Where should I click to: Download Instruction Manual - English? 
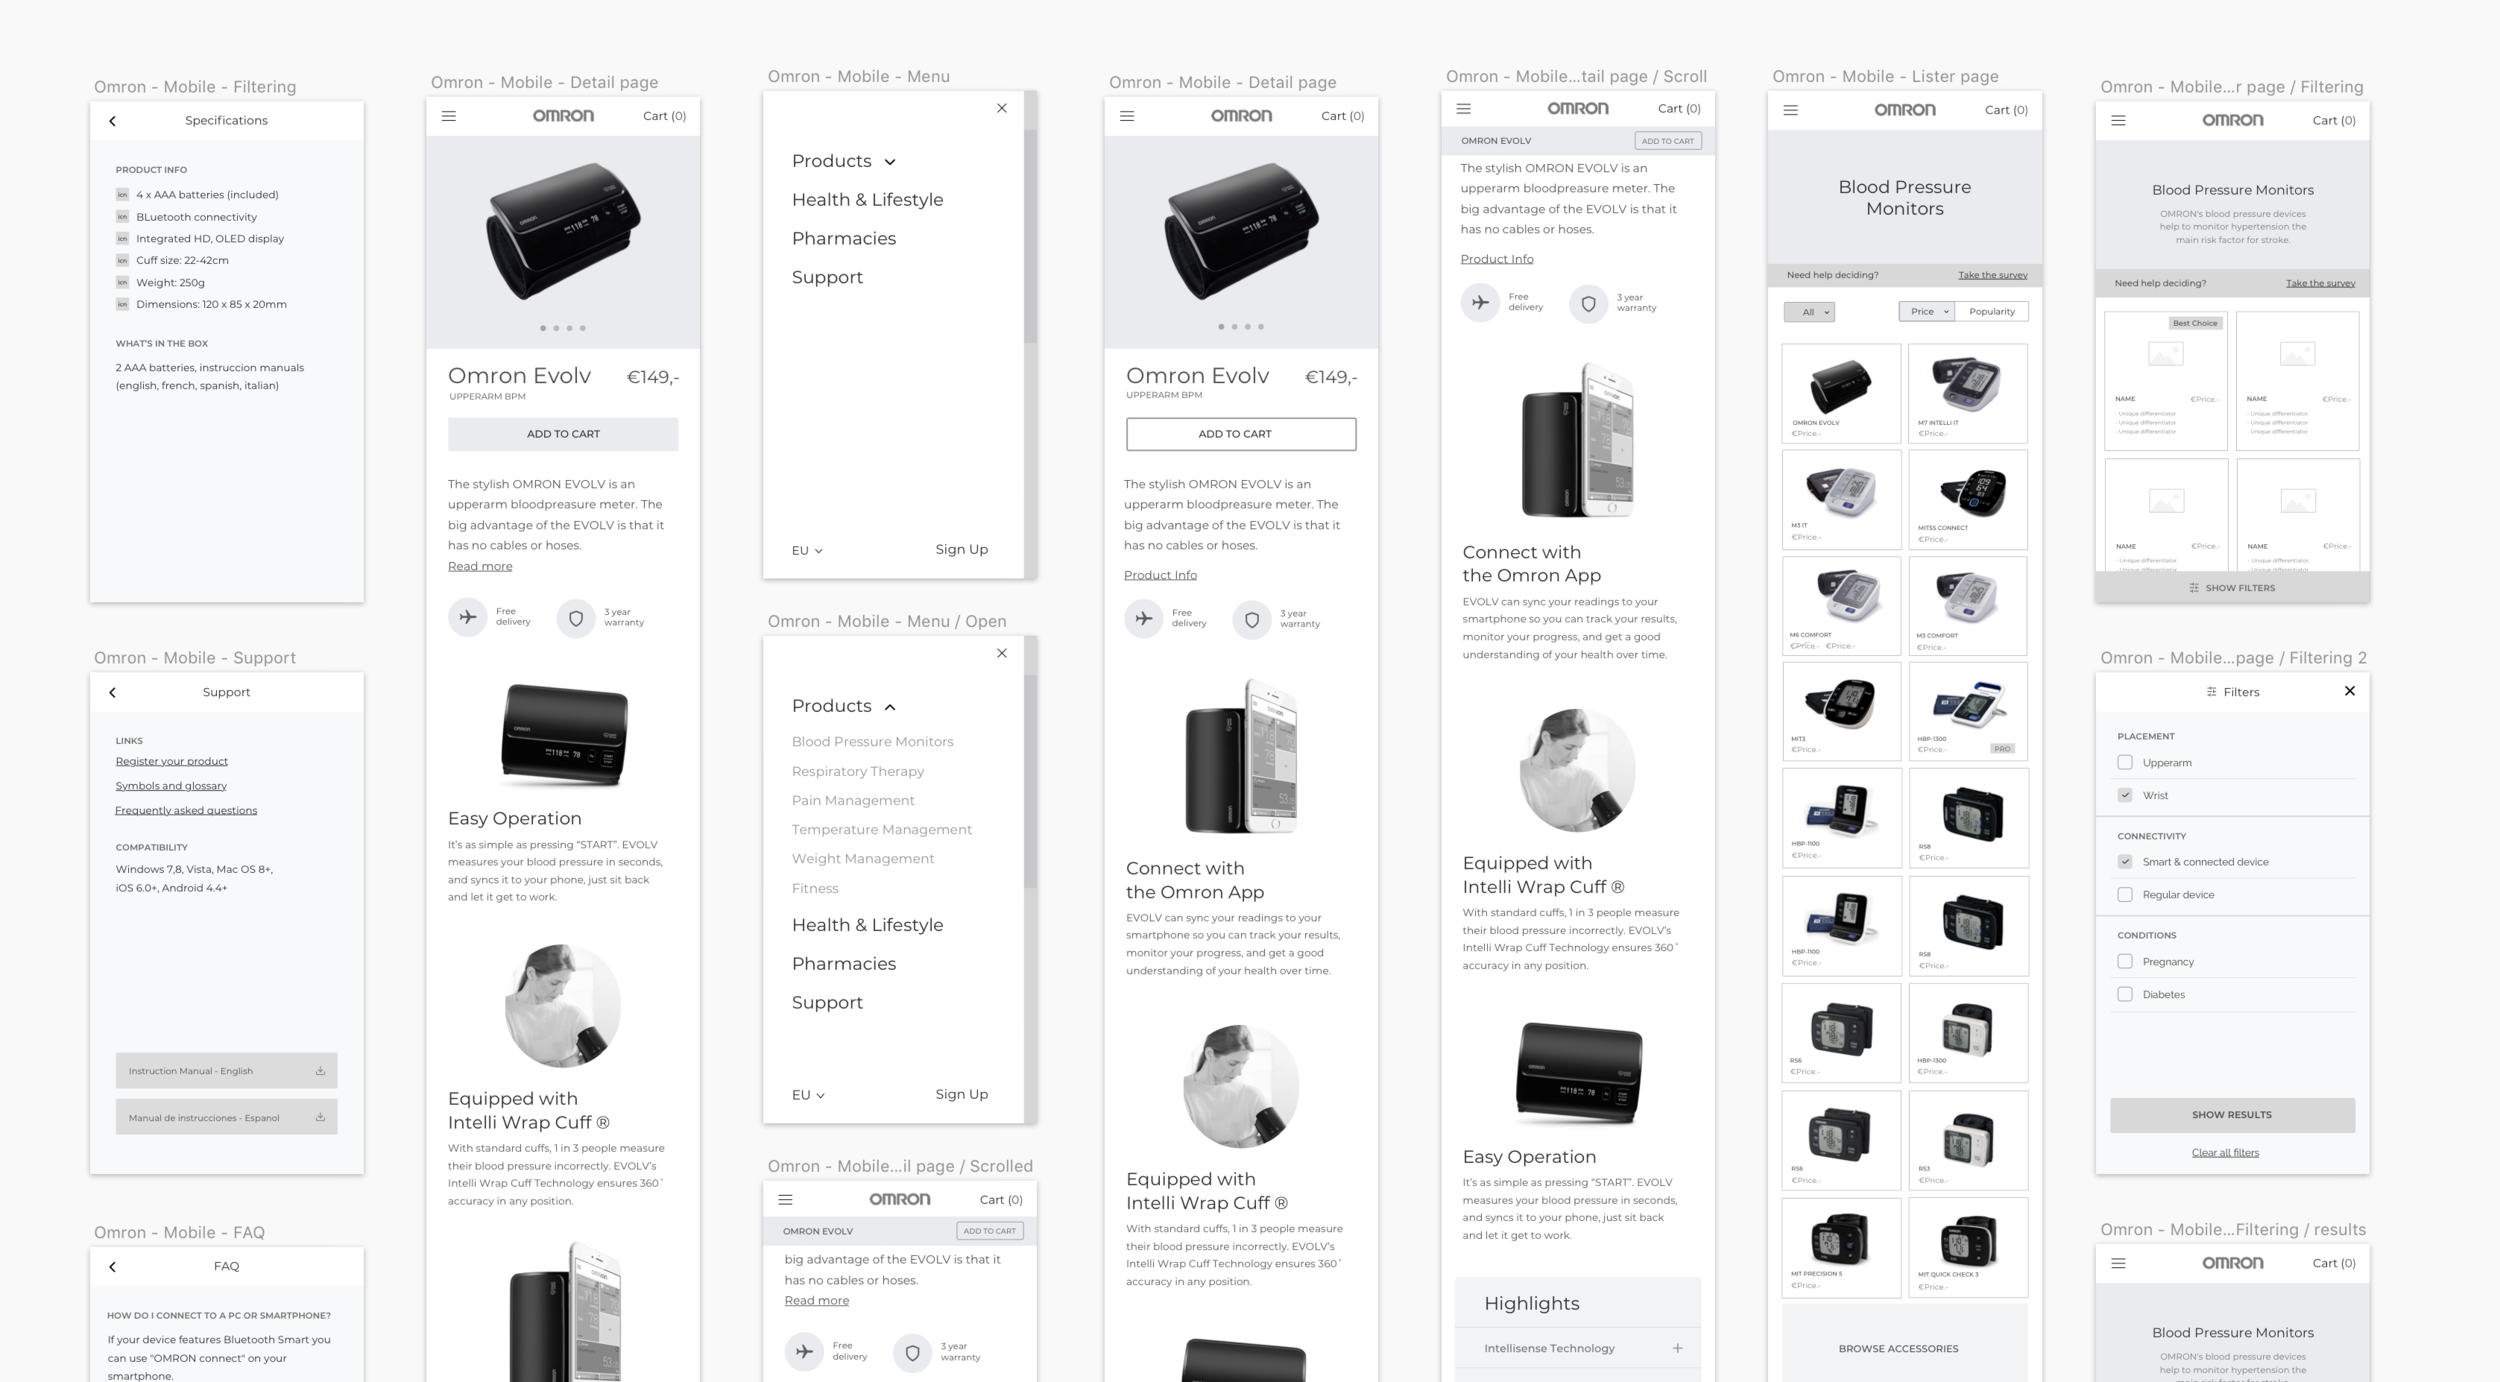click(x=226, y=1070)
